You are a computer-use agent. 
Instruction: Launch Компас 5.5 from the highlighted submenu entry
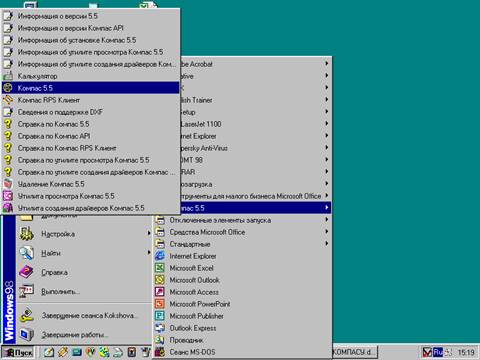point(90,88)
